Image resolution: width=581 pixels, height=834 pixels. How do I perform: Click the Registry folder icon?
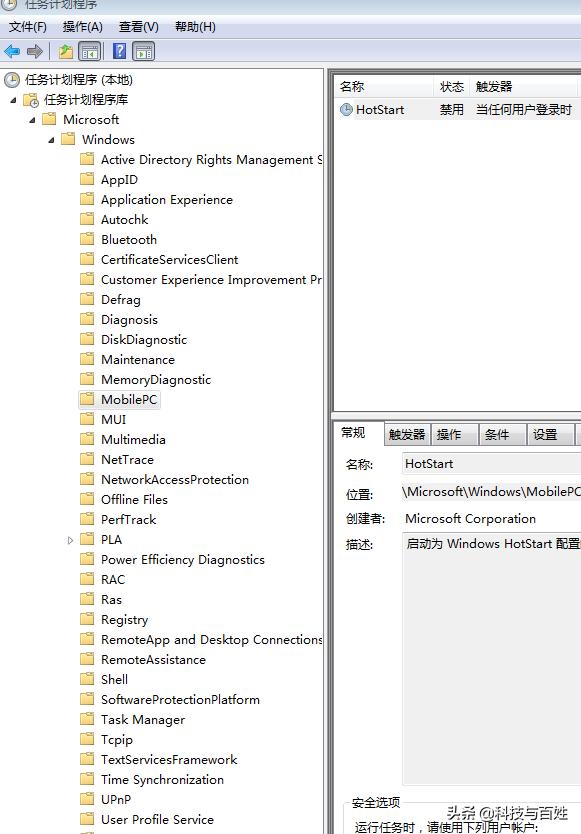click(87, 619)
